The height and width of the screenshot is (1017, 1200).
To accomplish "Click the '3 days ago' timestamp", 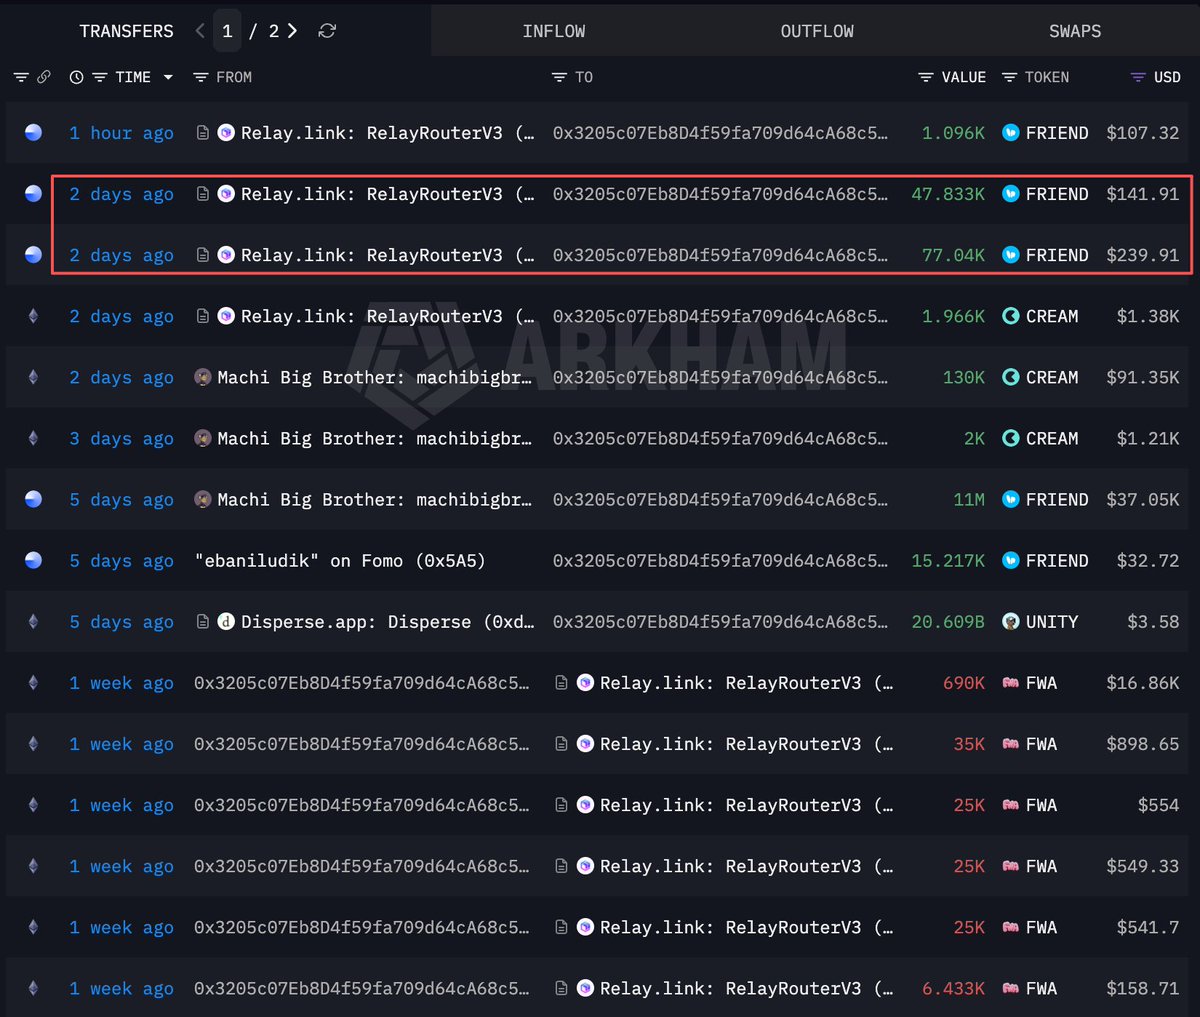I will tap(121, 438).
